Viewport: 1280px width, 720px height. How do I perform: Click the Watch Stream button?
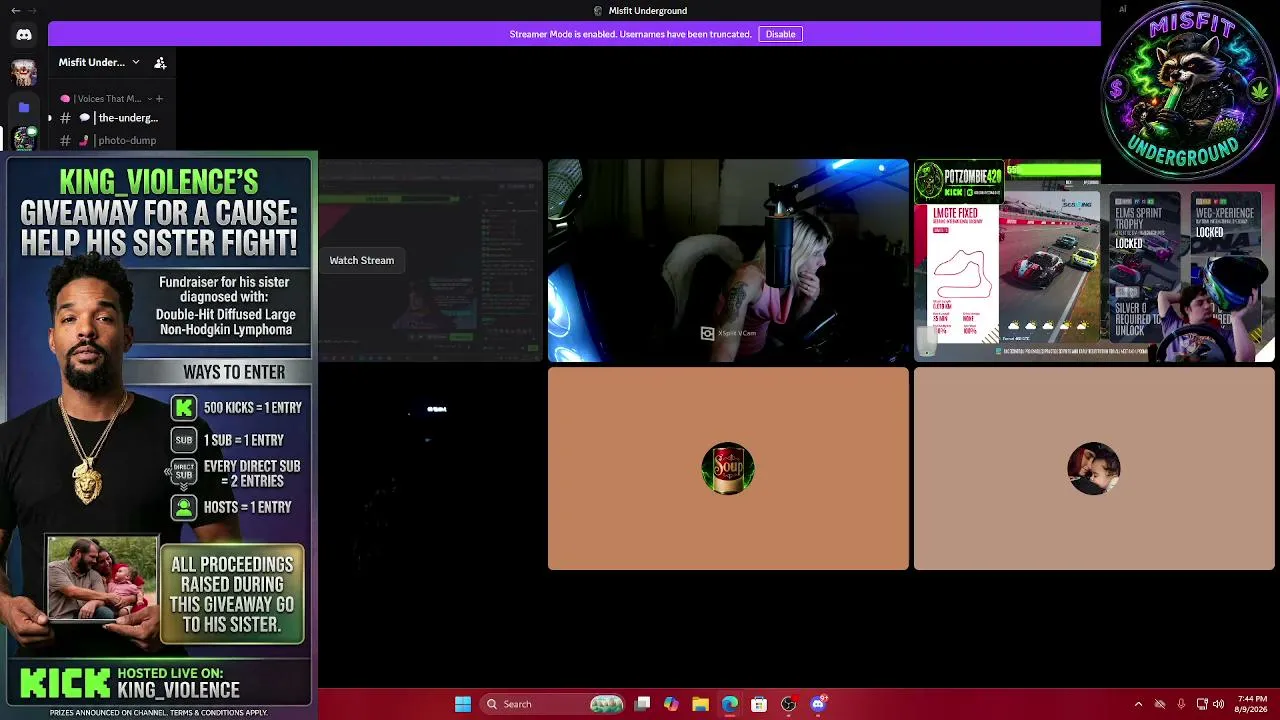coord(362,260)
